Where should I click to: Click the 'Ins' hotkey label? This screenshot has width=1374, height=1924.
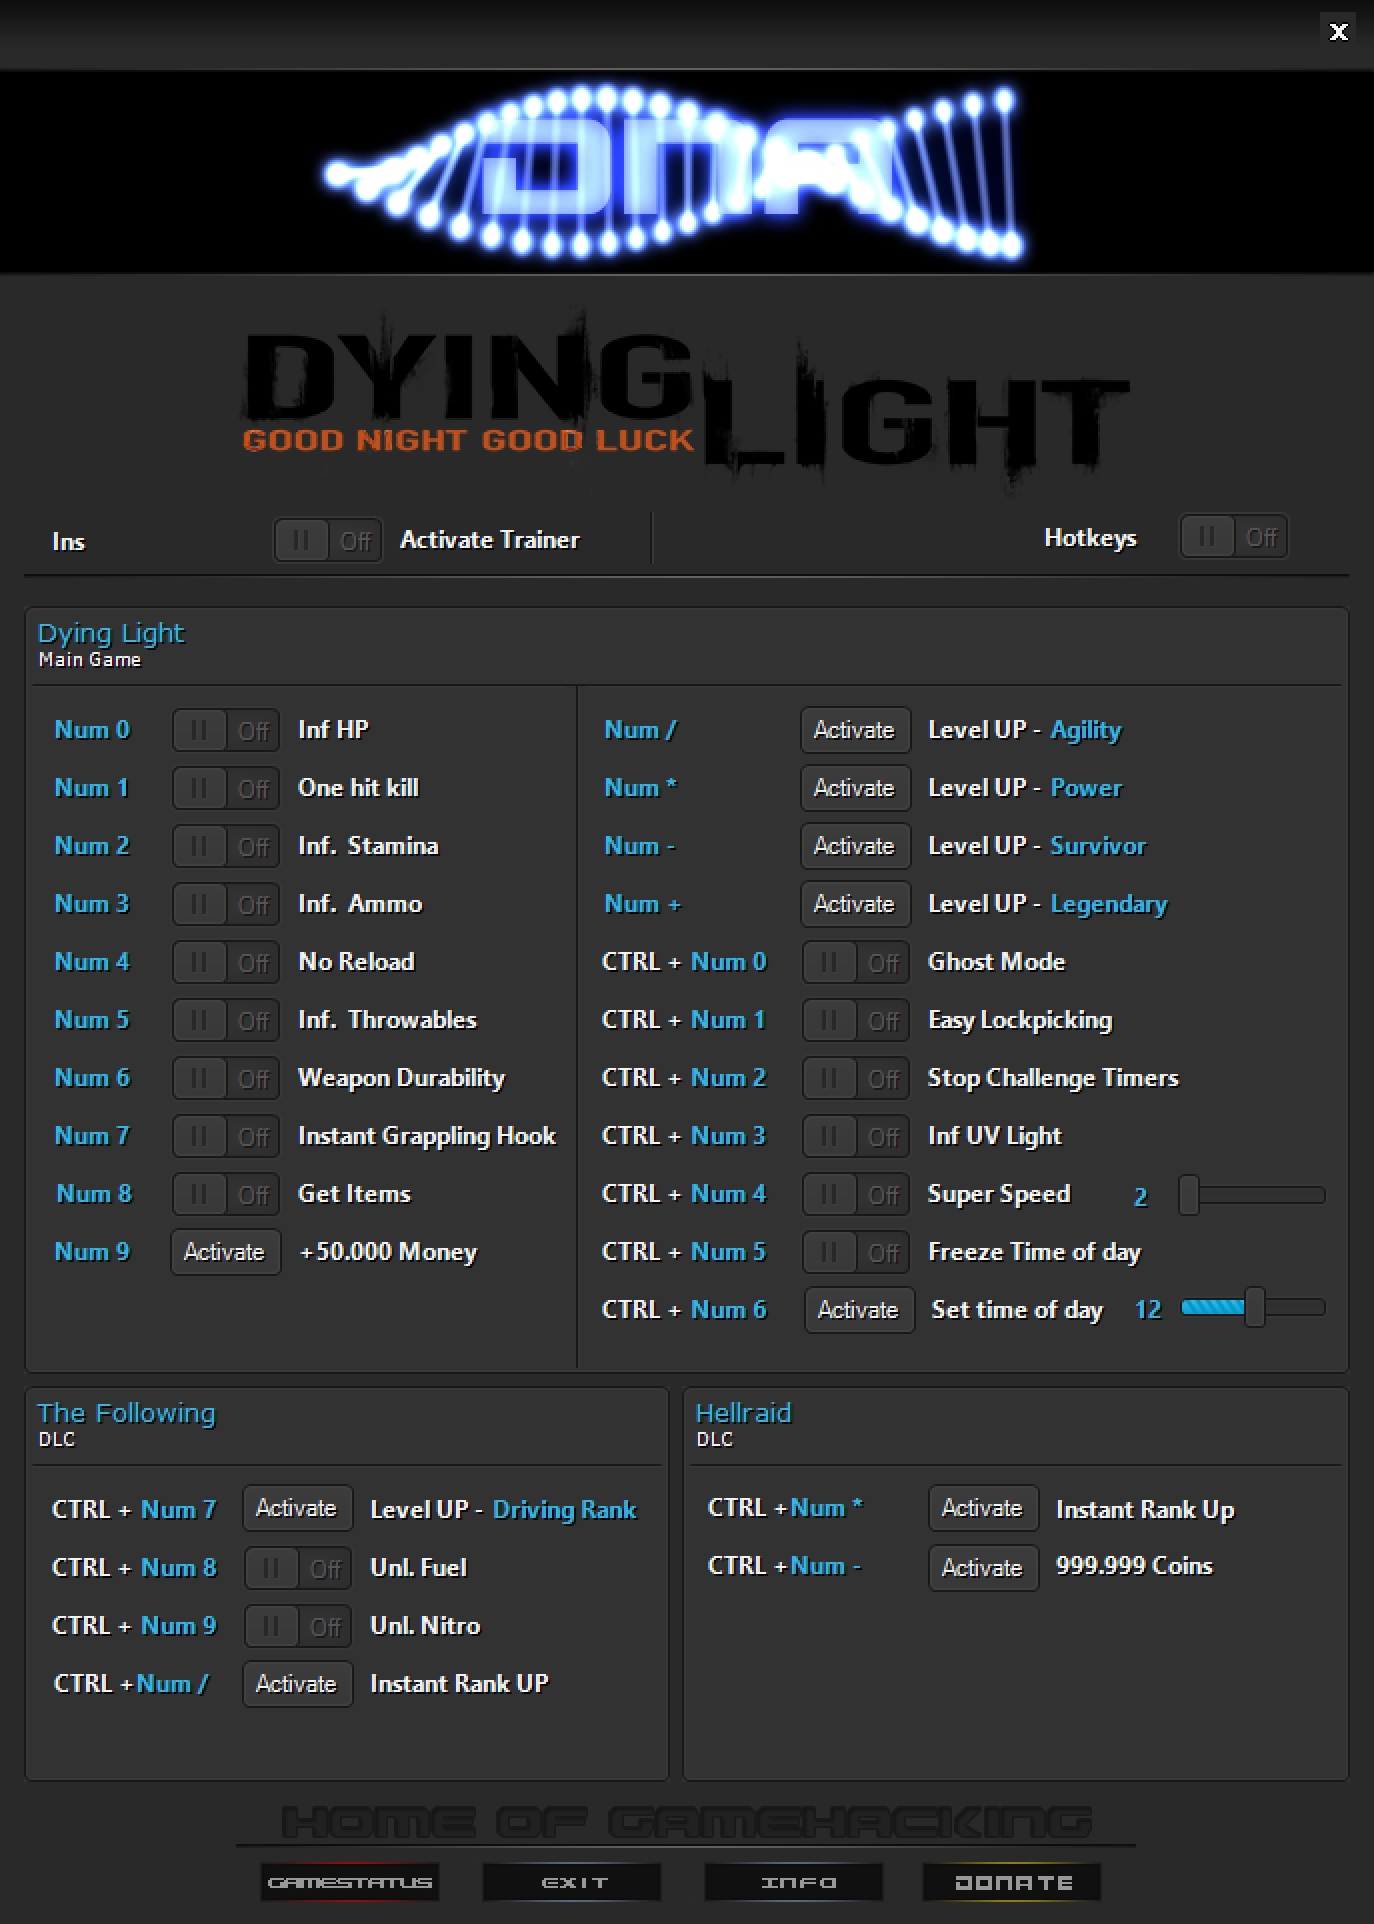[68, 541]
